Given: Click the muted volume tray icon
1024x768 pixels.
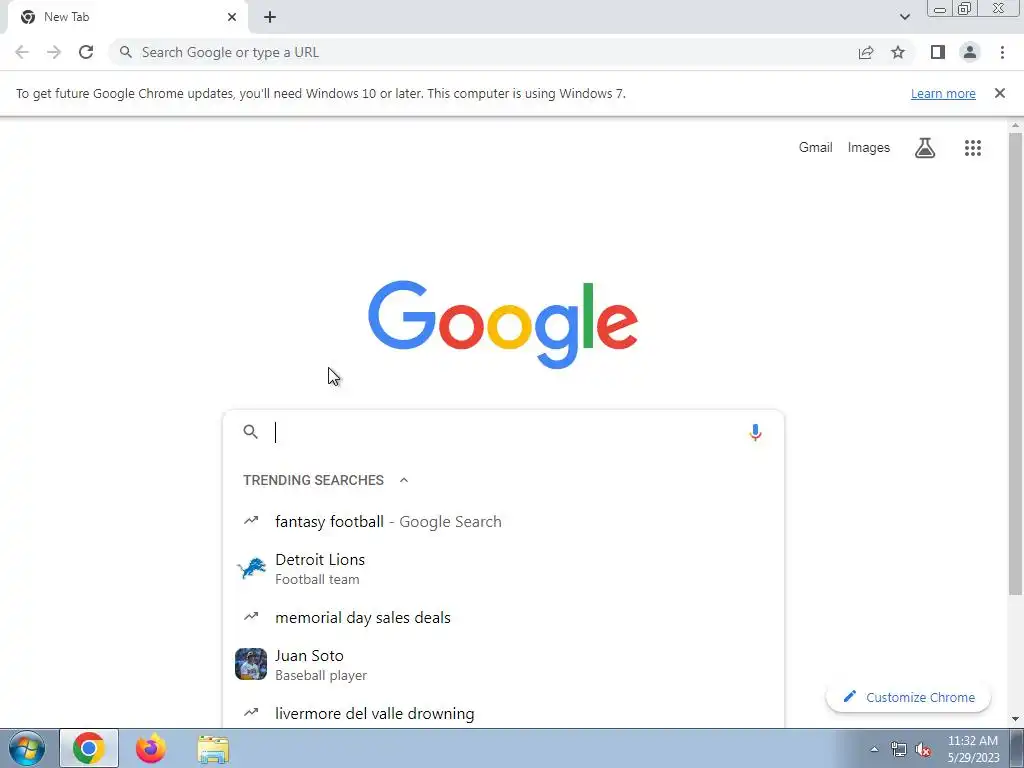Looking at the screenshot, I should pyautogui.click(x=923, y=750).
